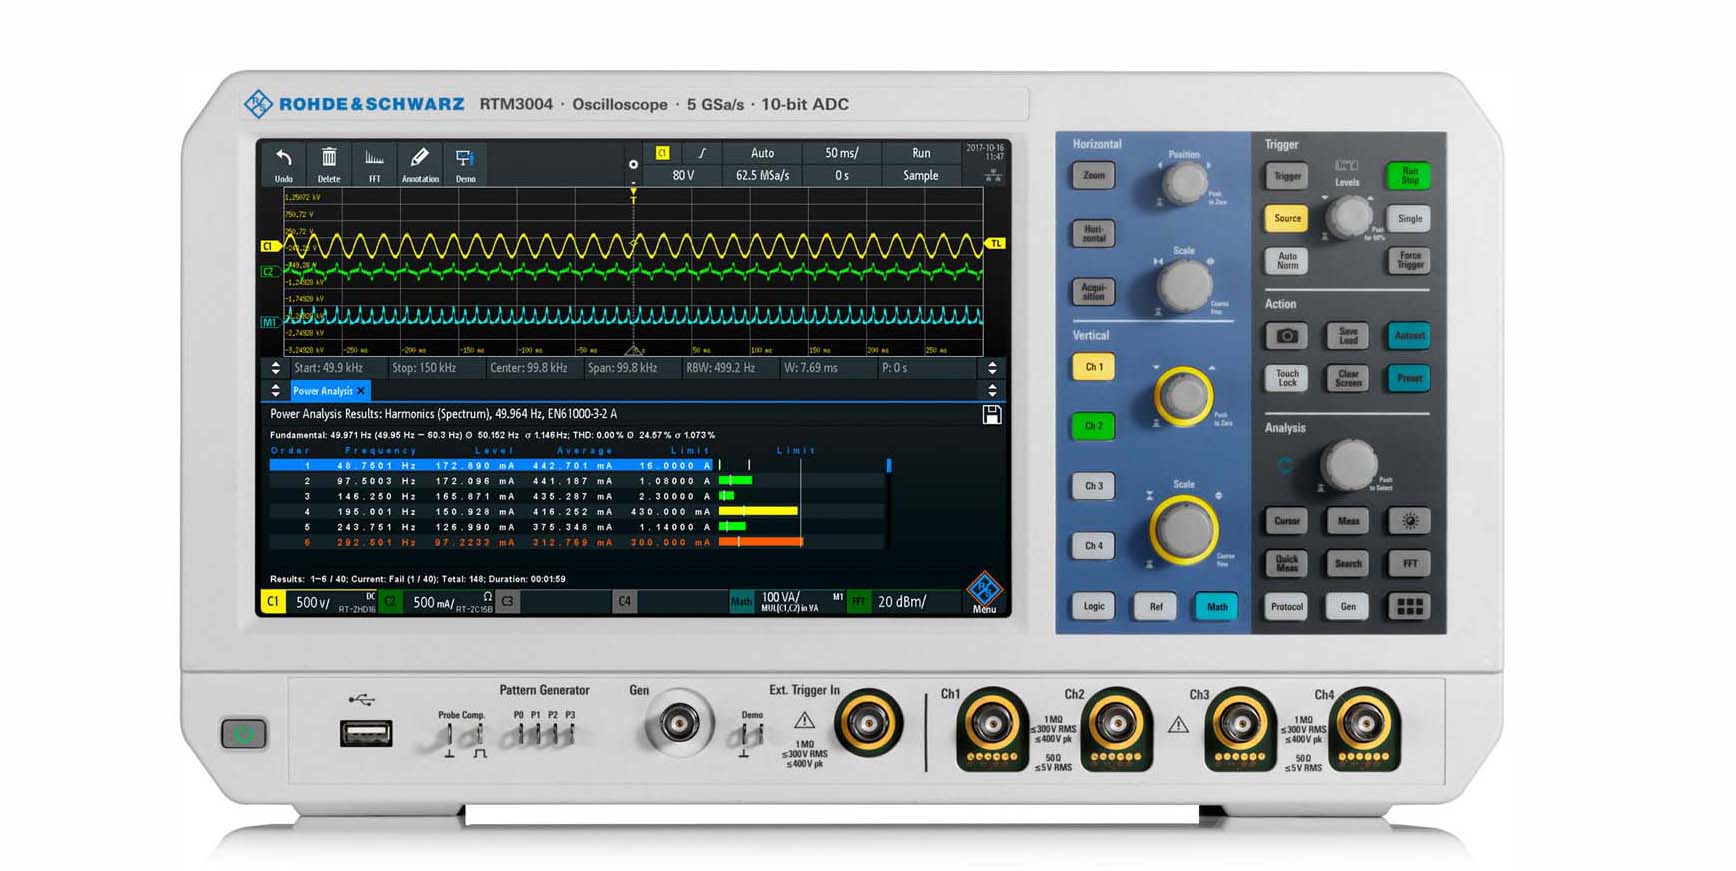
Task: Click the TL trigger level marker
Action: point(995,243)
